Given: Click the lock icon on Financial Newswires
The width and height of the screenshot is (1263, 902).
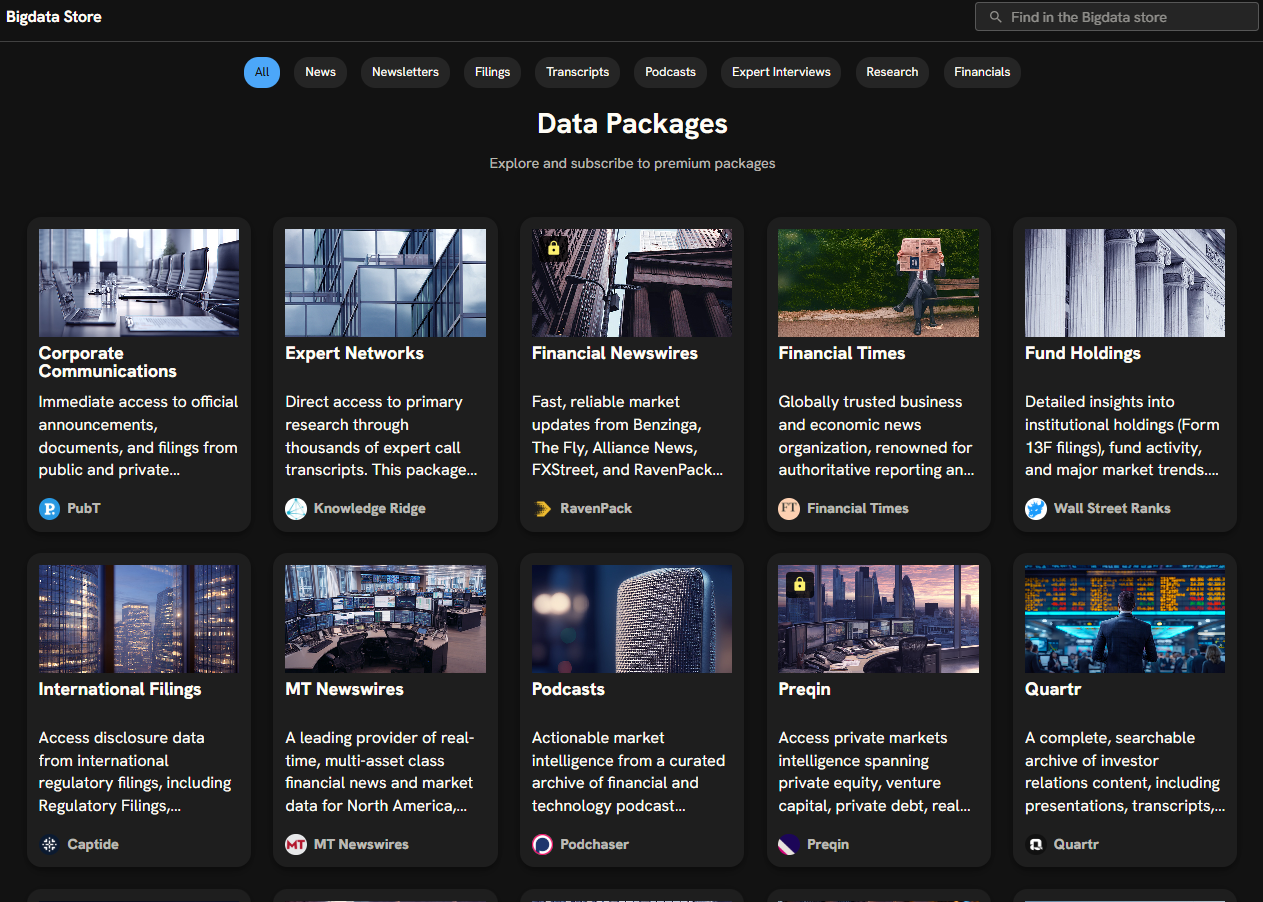Looking at the screenshot, I should coord(553,248).
